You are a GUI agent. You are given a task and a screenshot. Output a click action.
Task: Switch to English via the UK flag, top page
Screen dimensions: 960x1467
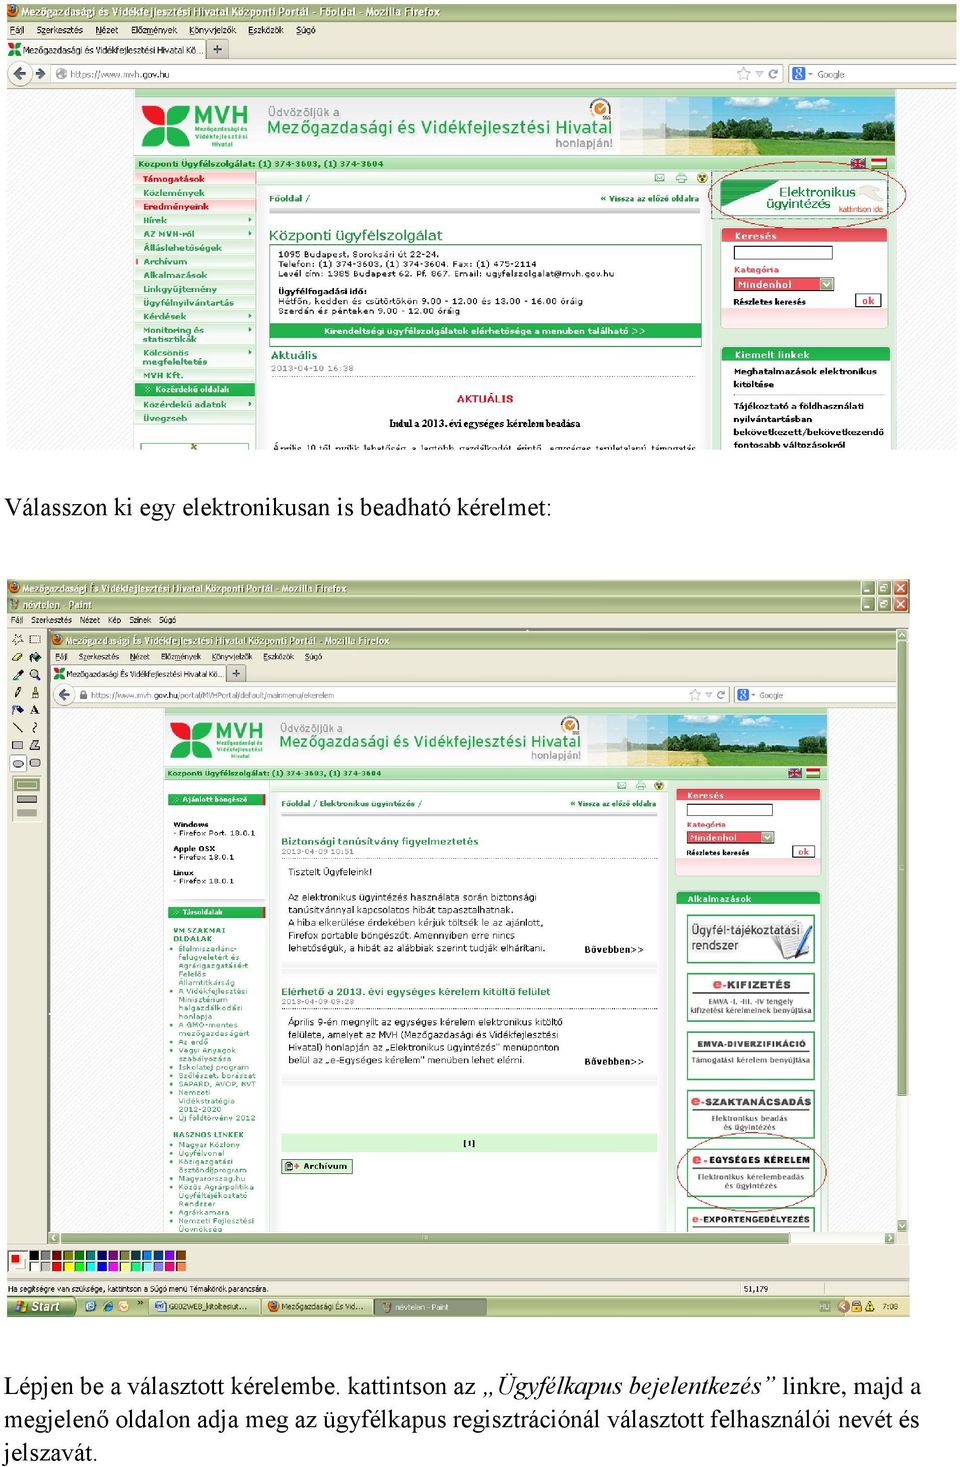coord(858,163)
